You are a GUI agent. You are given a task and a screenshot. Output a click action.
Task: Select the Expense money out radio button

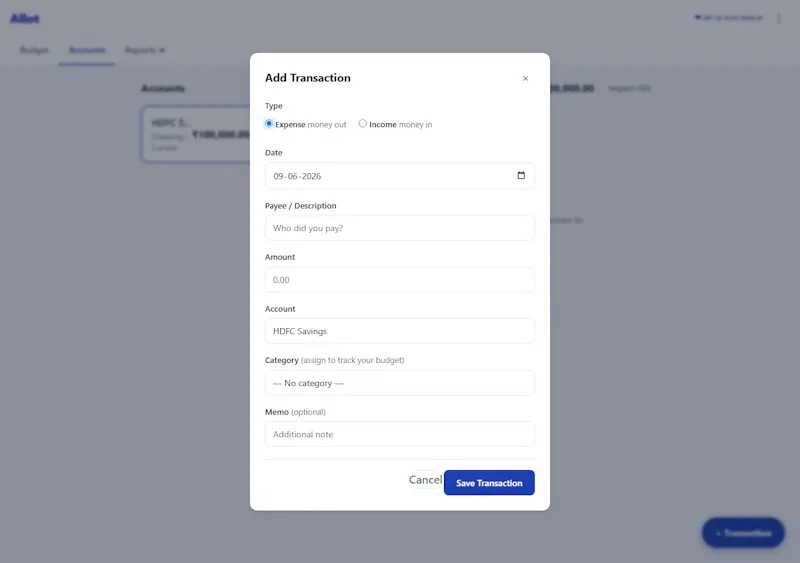269,124
